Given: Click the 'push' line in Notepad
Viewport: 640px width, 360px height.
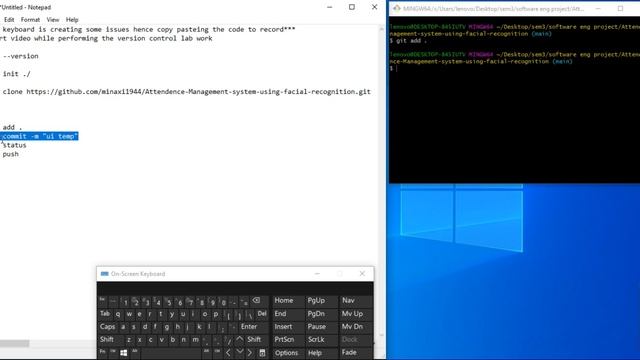Looking at the screenshot, I should click(x=11, y=154).
